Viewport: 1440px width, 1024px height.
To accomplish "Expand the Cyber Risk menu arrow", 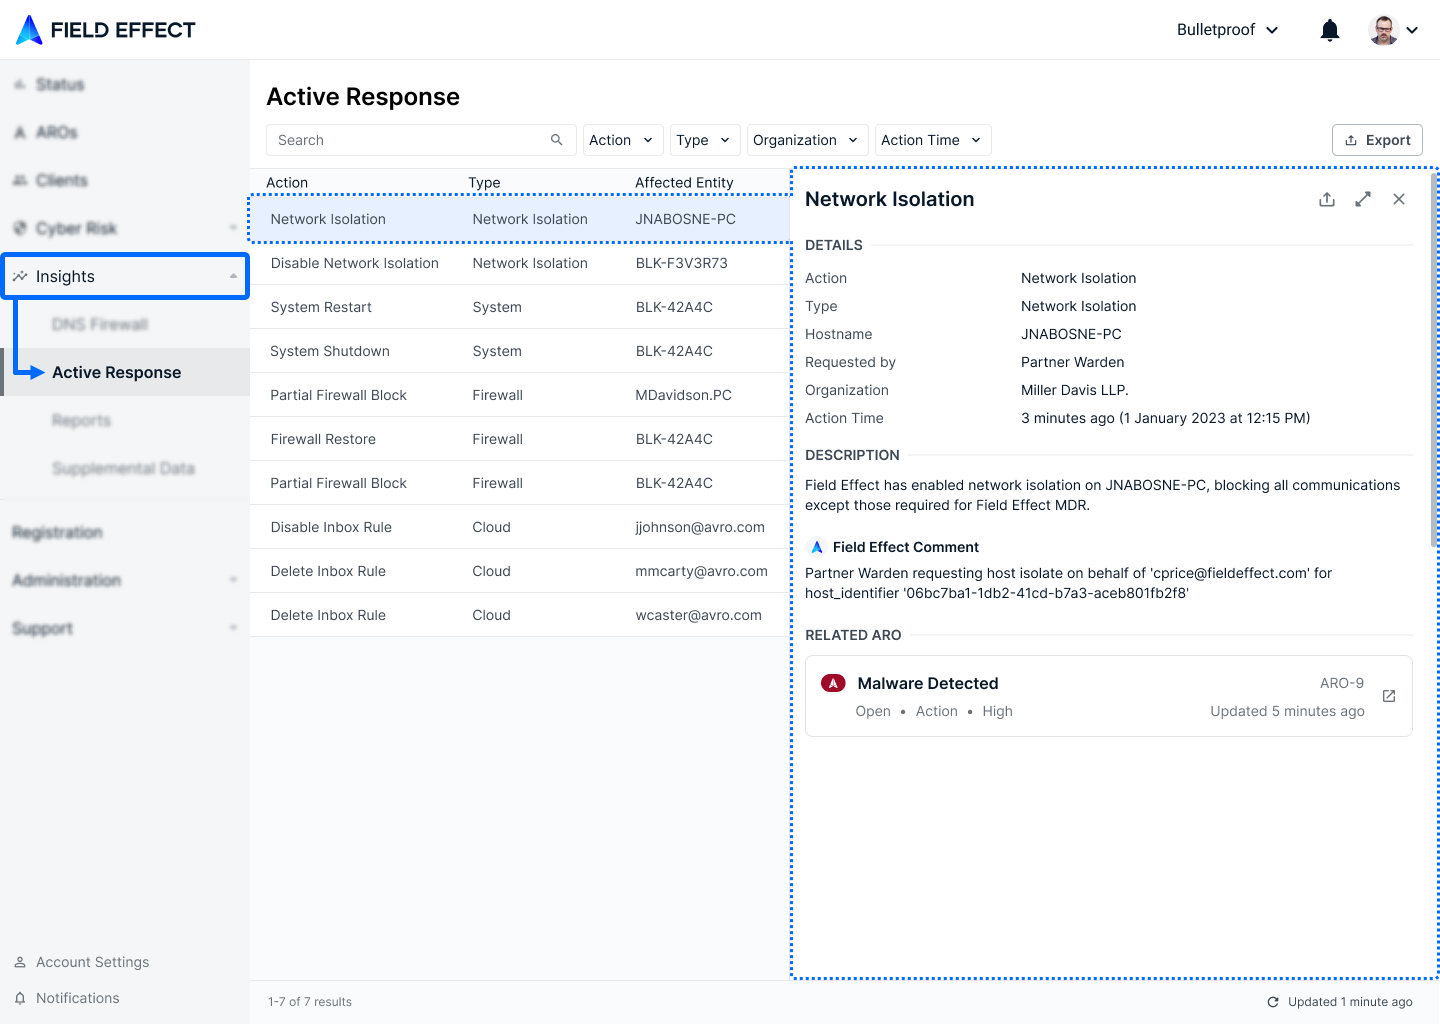I will [233, 228].
